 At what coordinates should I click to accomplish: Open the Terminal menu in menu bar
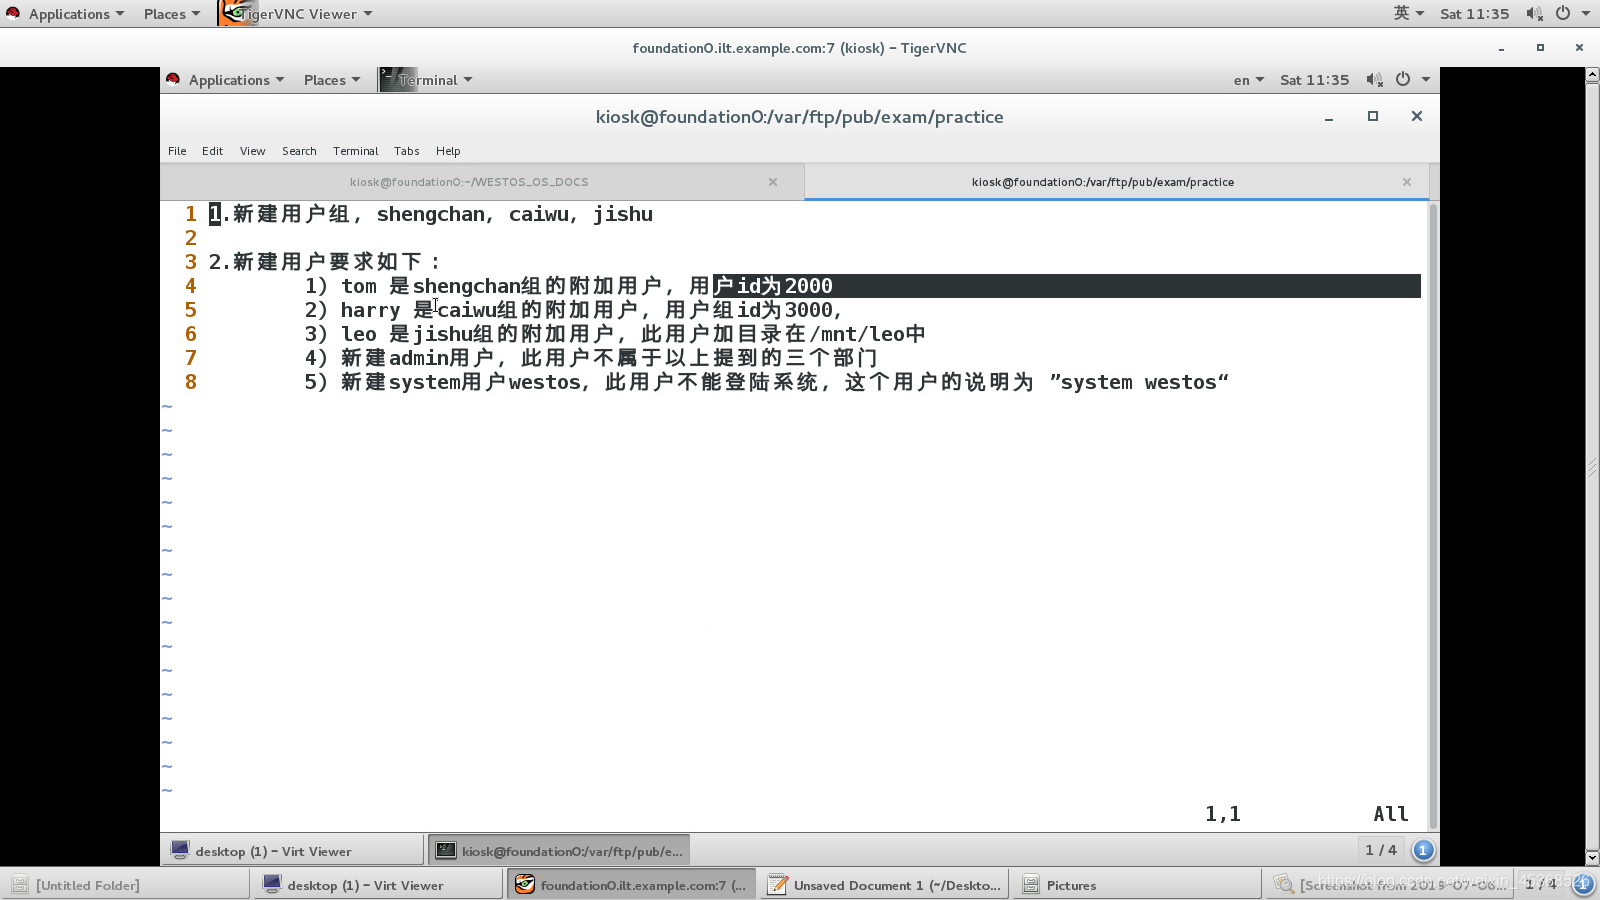click(x=355, y=151)
